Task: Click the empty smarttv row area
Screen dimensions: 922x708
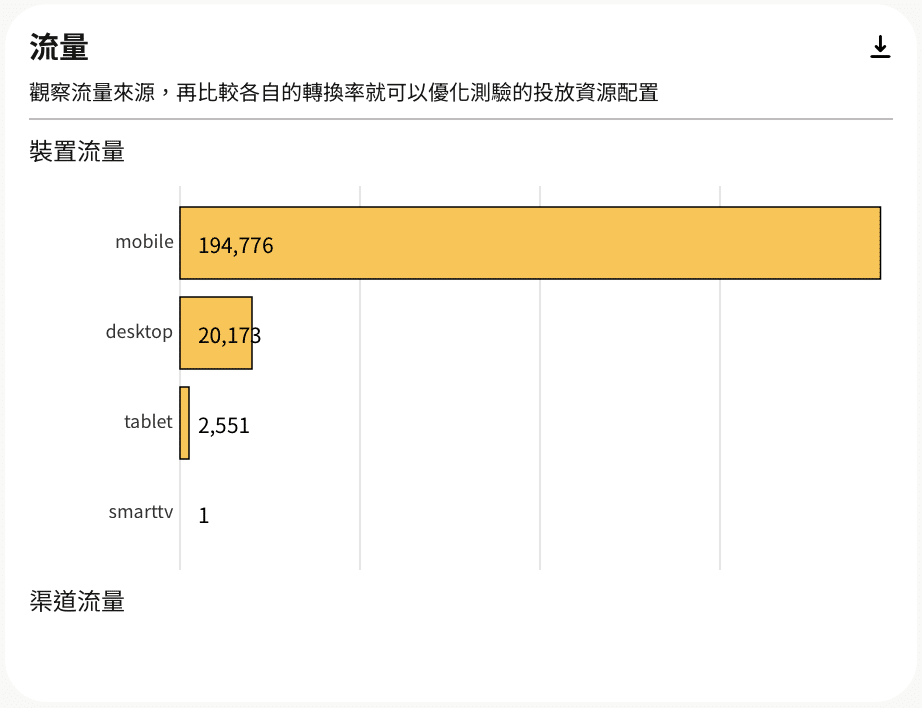Action: [x=529, y=513]
